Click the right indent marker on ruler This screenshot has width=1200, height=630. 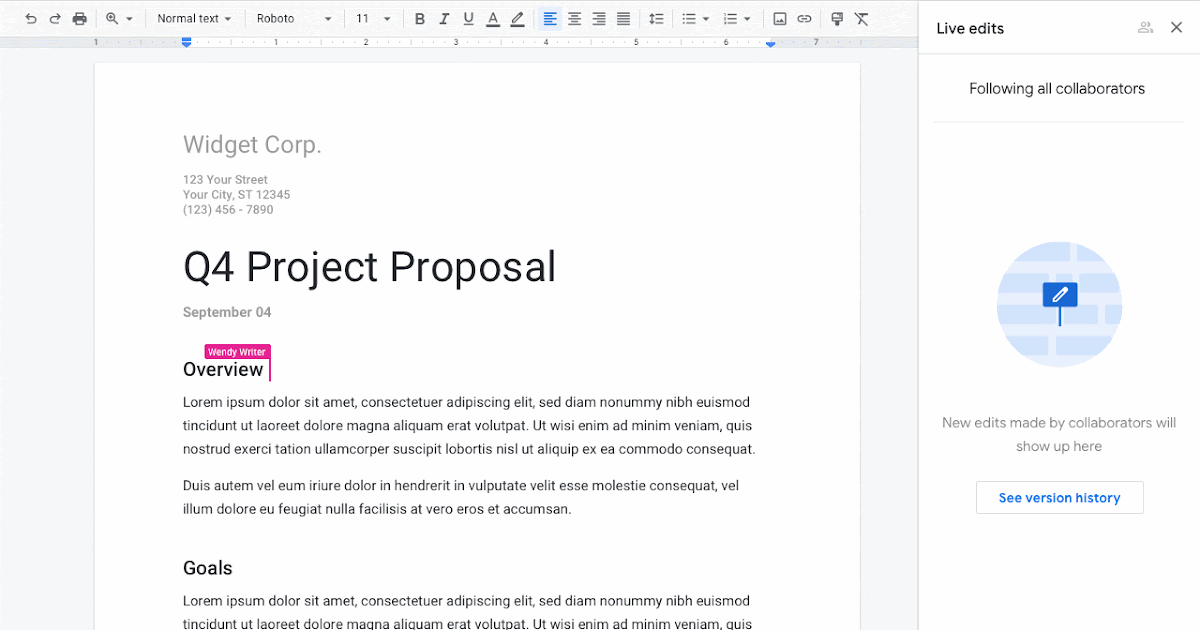[x=770, y=44]
